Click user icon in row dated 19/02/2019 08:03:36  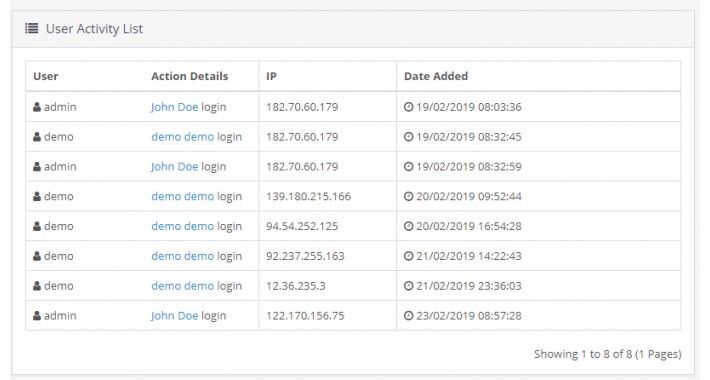(x=37, y=107)
